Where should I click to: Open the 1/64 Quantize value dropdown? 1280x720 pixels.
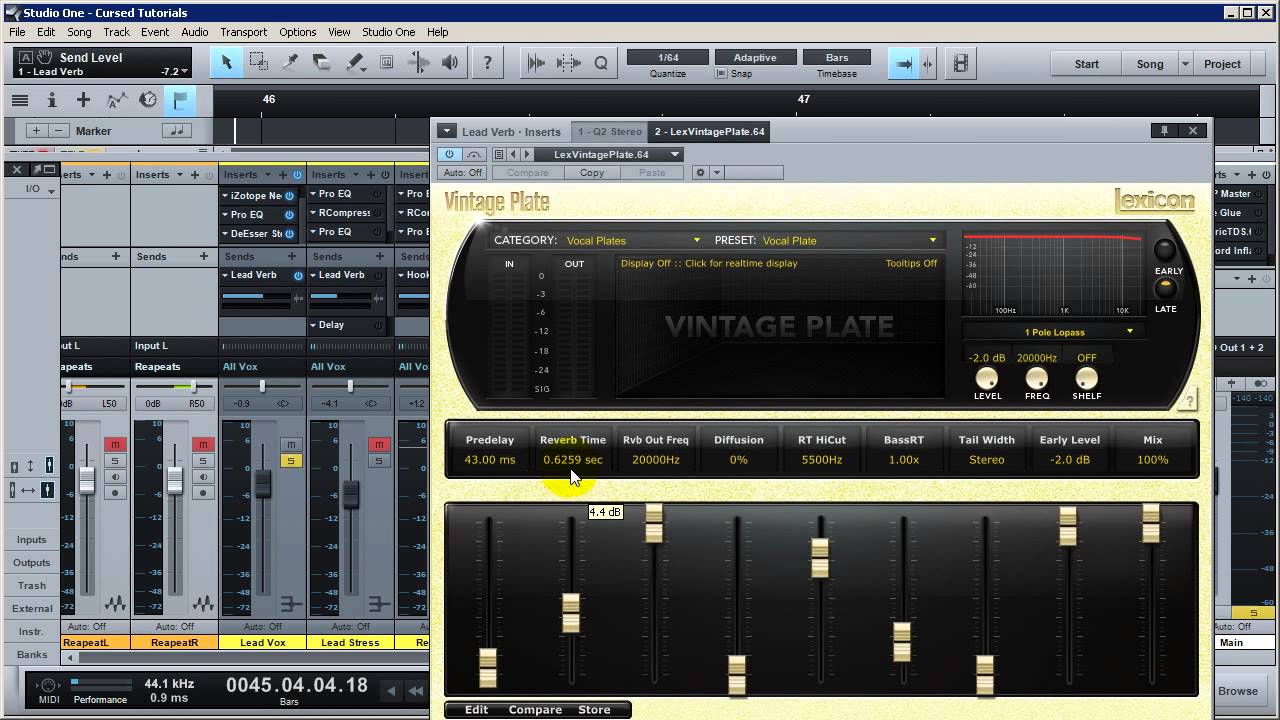[667, 57]
